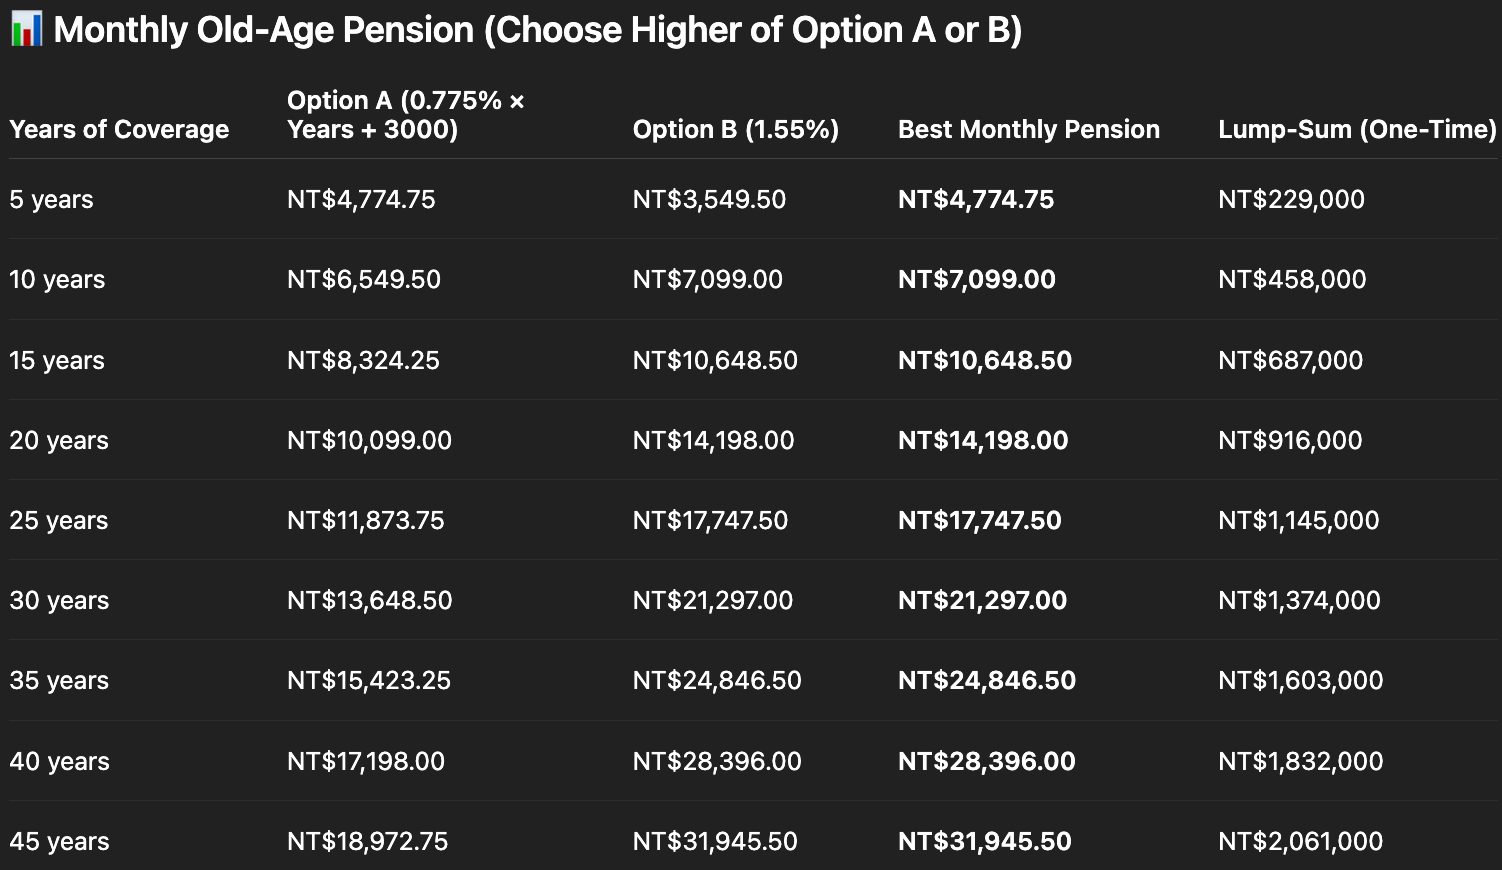Select the 5 years row label
This screenshot has width=1502, height=870.
[51, 199]
